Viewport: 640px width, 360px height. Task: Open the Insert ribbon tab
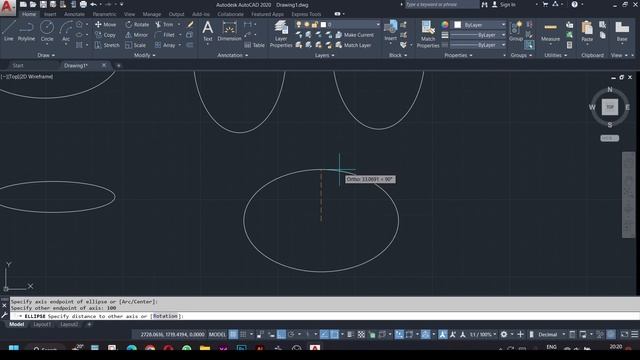click(50, 14)
